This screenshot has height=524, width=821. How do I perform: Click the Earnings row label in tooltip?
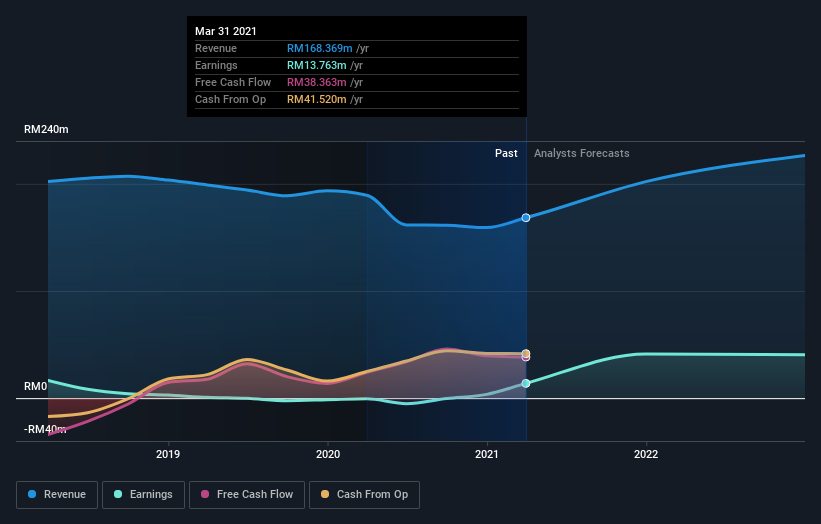(216, 65)
